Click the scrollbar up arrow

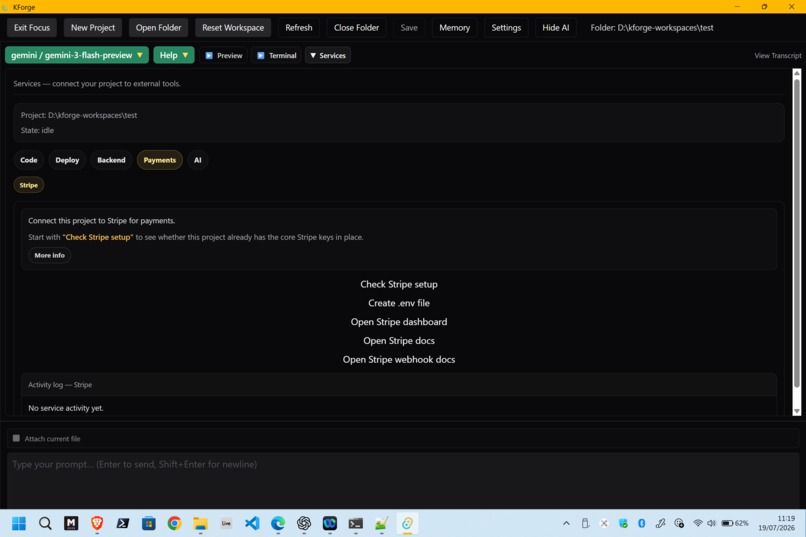pyautogui.click(x=797, y=73)
